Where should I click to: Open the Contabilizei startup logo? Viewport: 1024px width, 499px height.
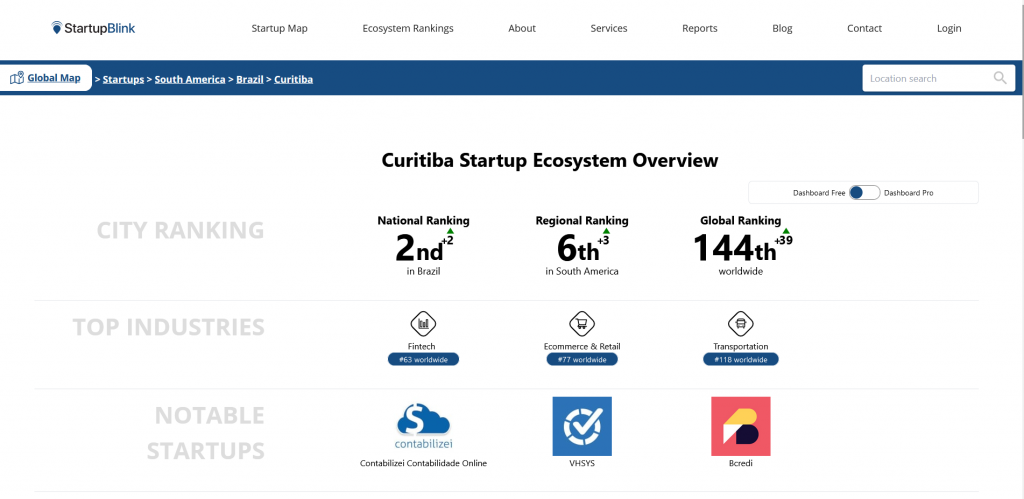pyautogui.click(x=423, y=427)
